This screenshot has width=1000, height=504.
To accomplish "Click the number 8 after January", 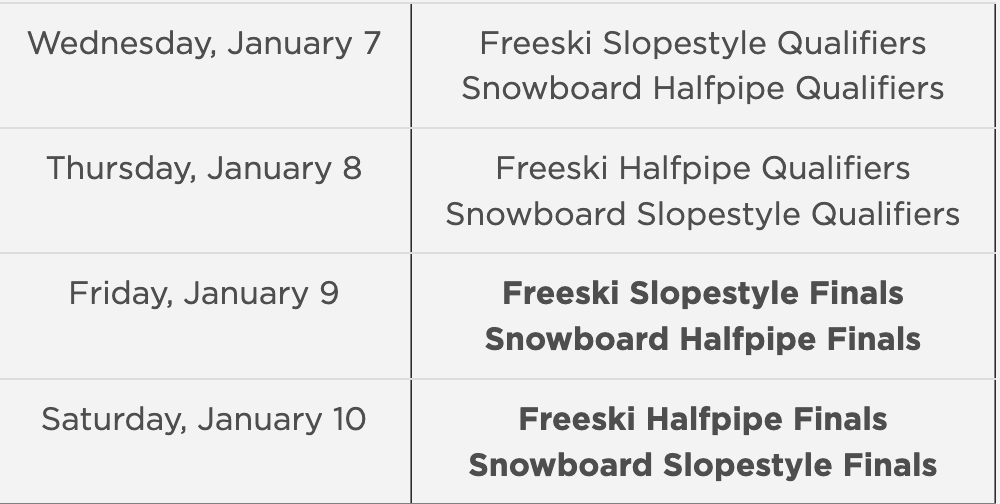I will click(x=351, y=168).
